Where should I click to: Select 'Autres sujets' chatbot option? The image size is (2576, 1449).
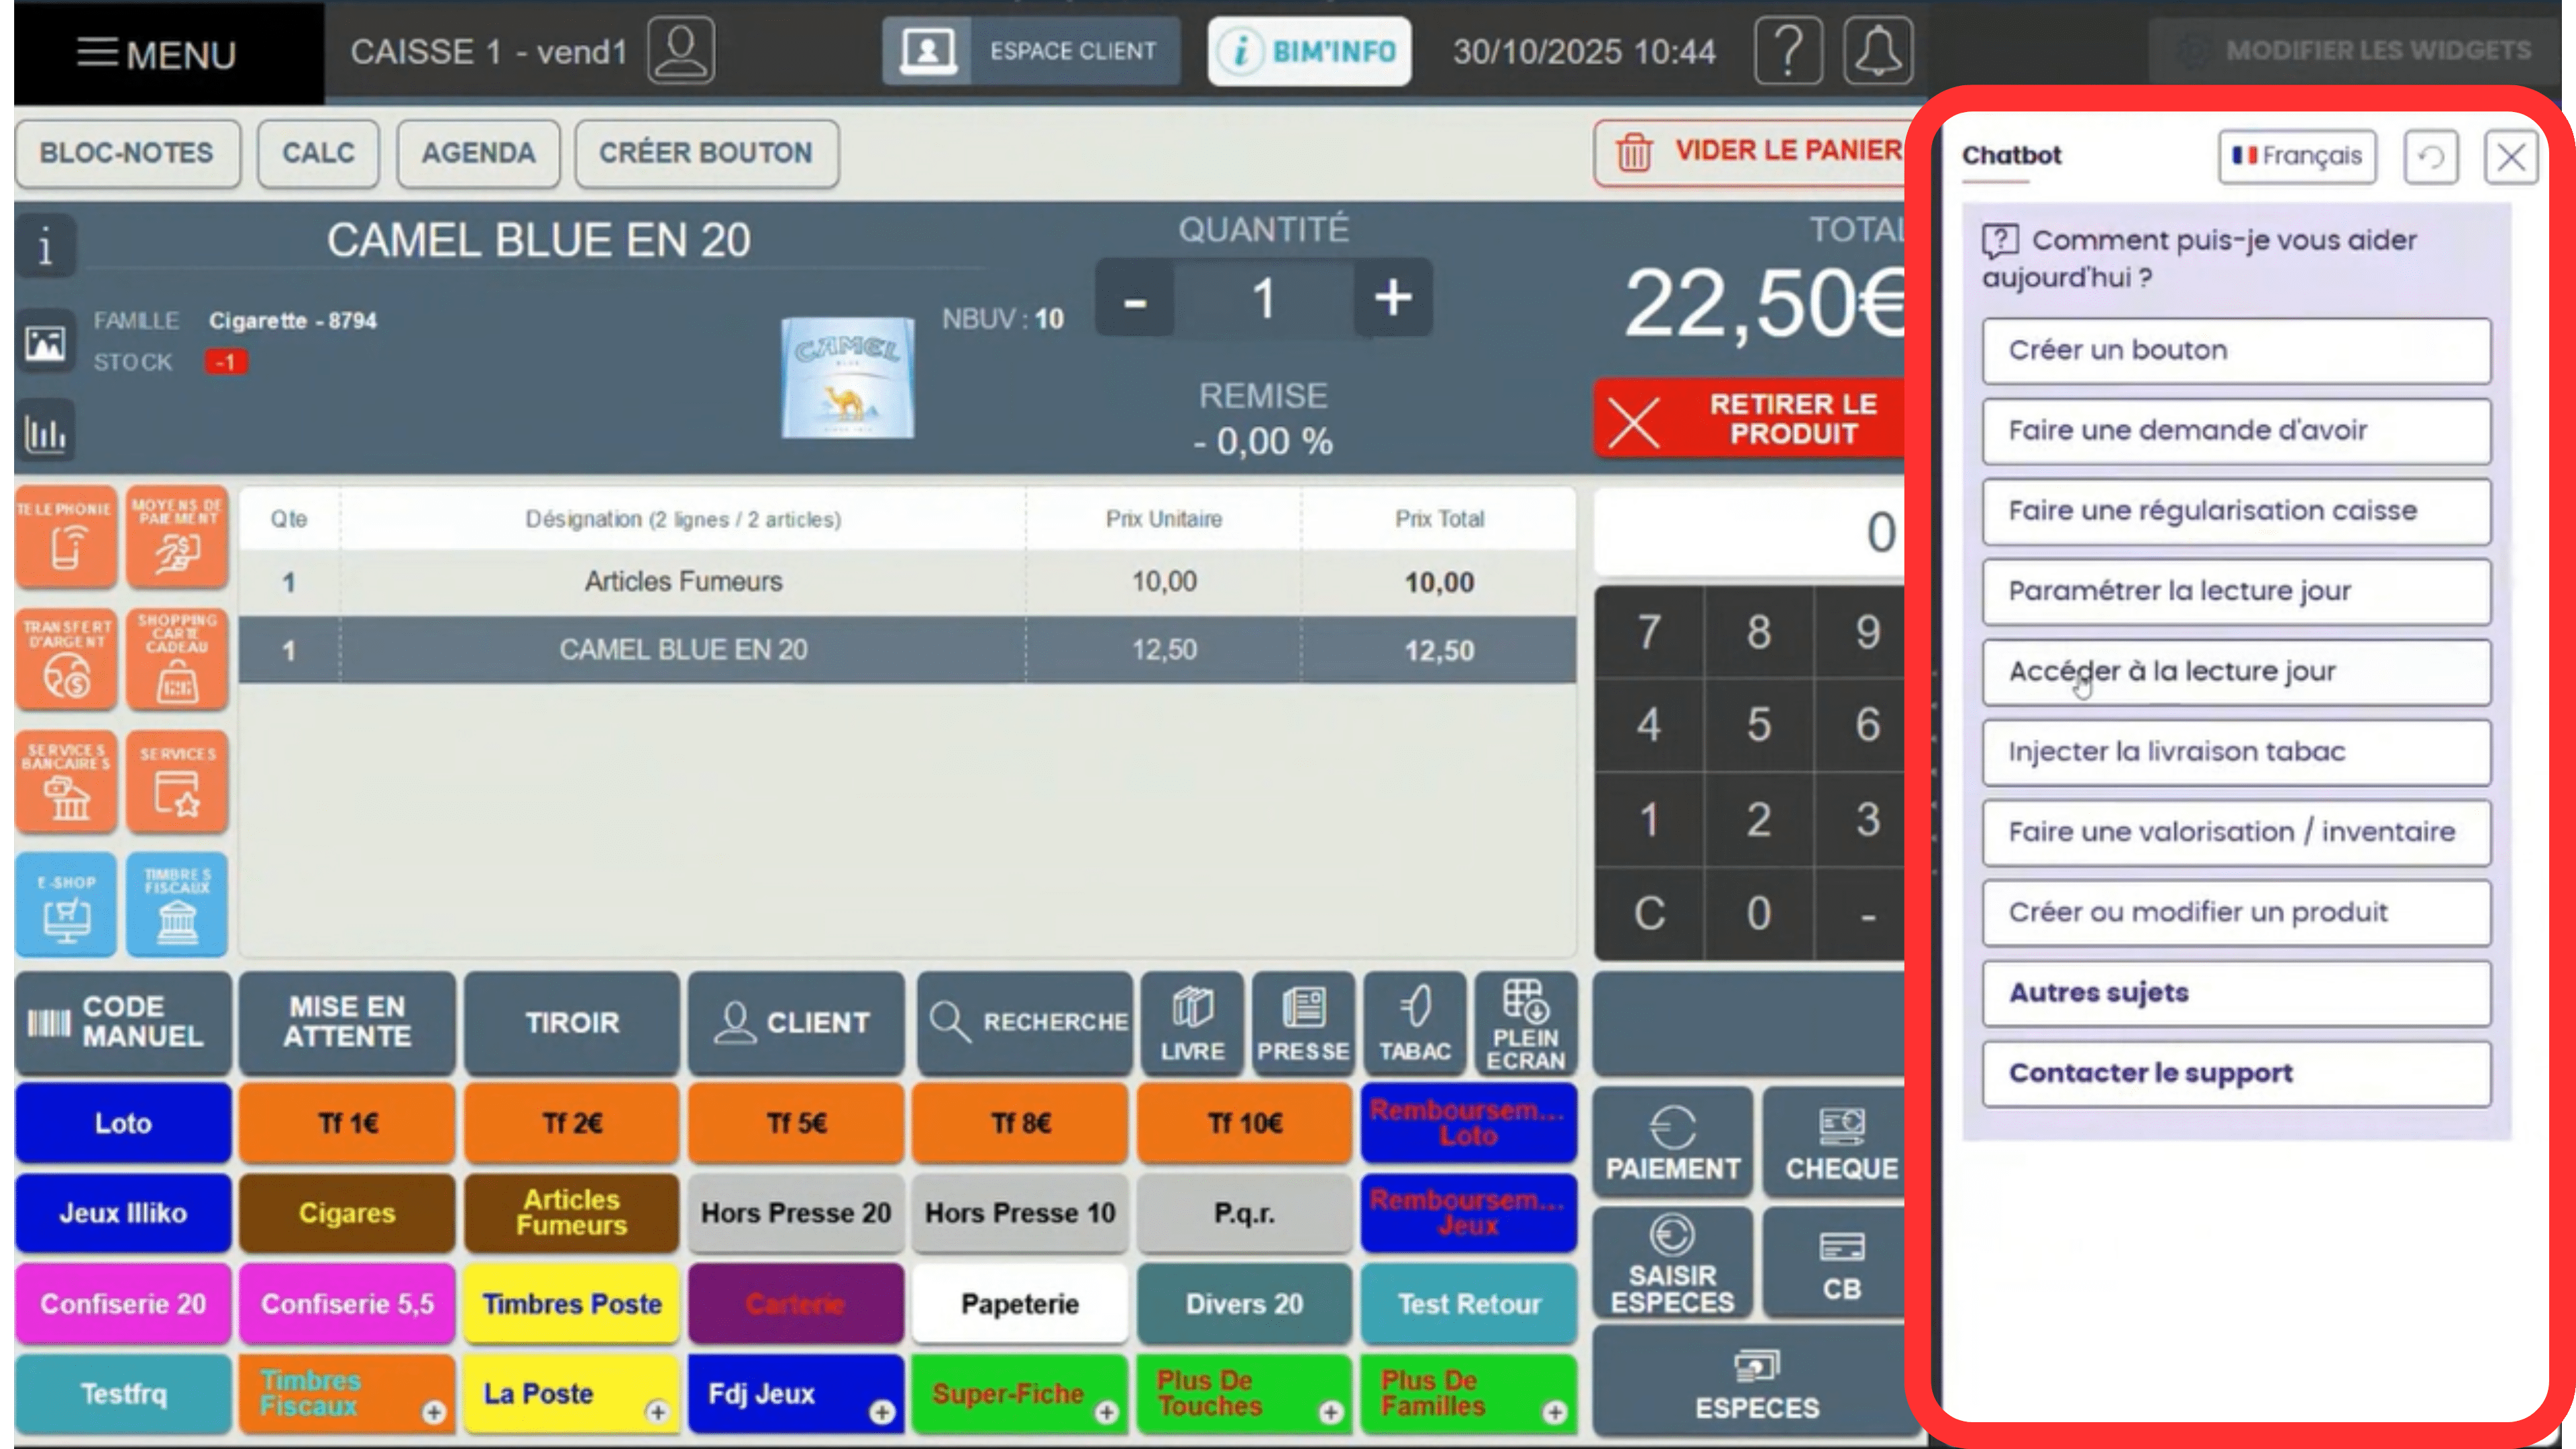[2236, 993]
